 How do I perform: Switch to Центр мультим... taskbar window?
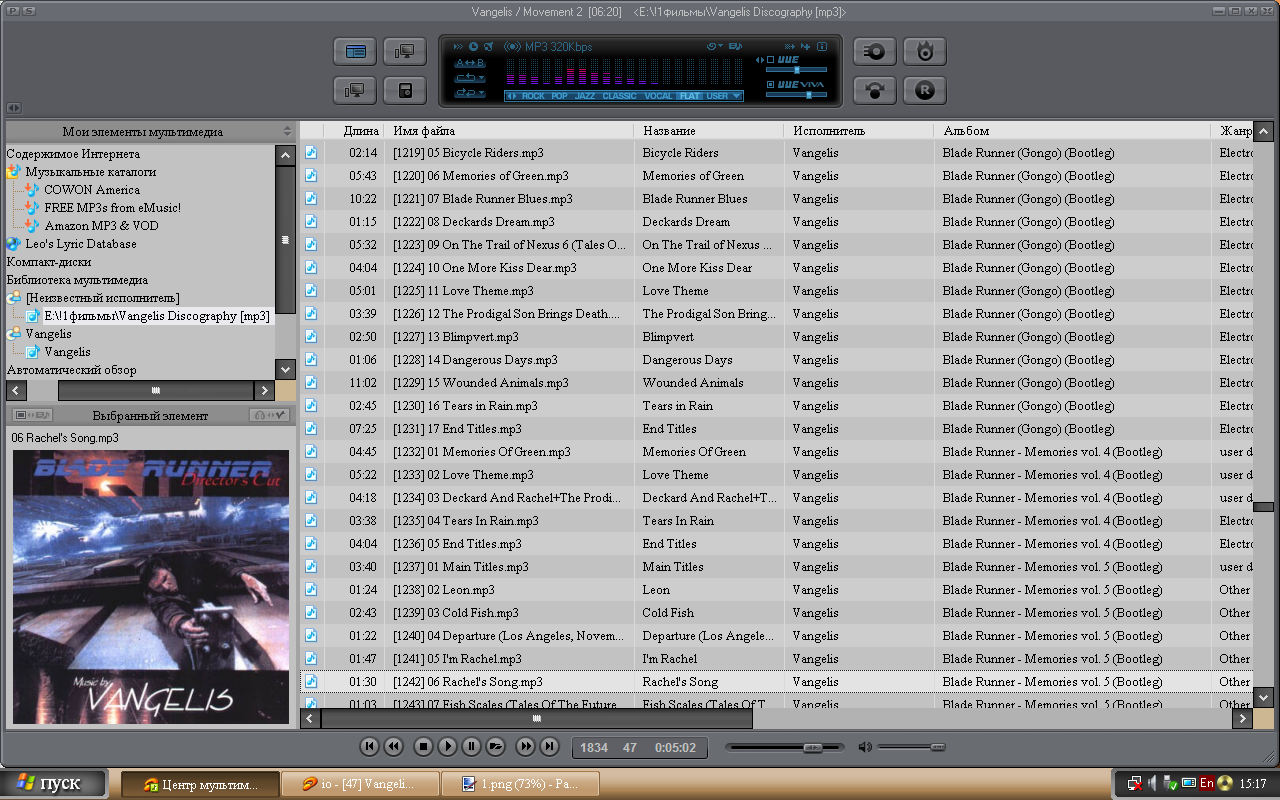point(200,784)
